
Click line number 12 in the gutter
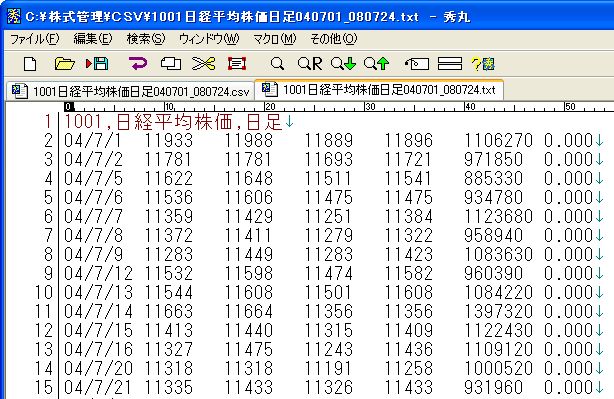[x=43, y=330]
